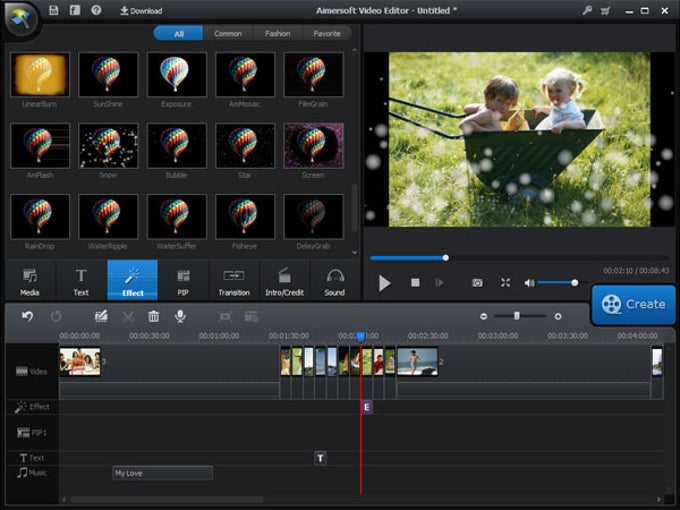Click the save floppy disk icon
The width and height of the screenshot is (680, 510).
[54, 10]
